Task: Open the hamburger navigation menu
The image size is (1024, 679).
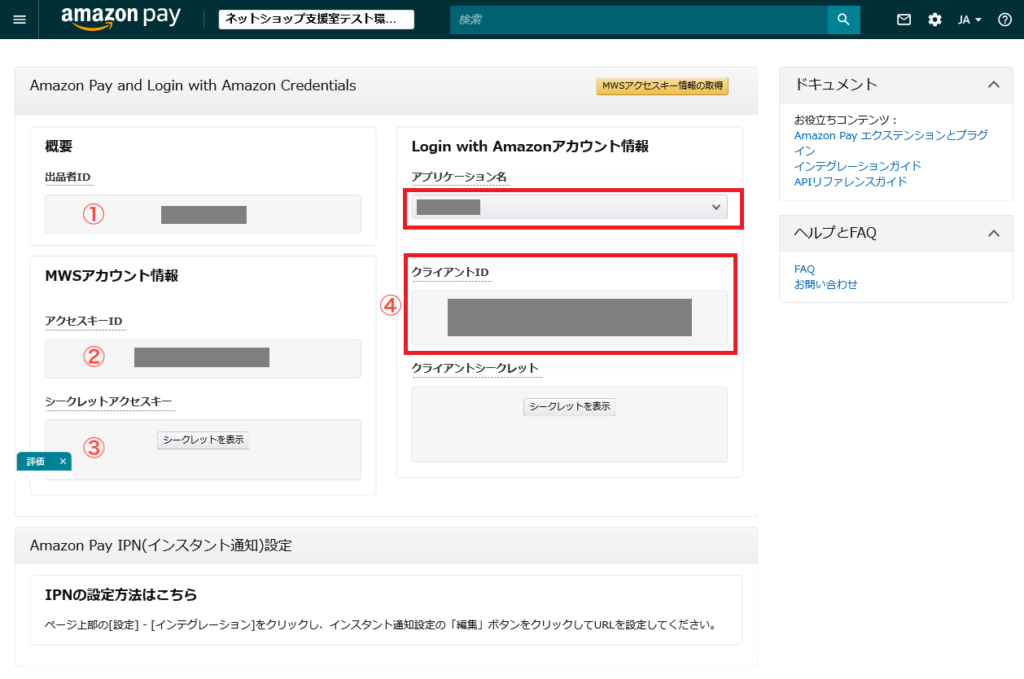Action: coord(19,20)
